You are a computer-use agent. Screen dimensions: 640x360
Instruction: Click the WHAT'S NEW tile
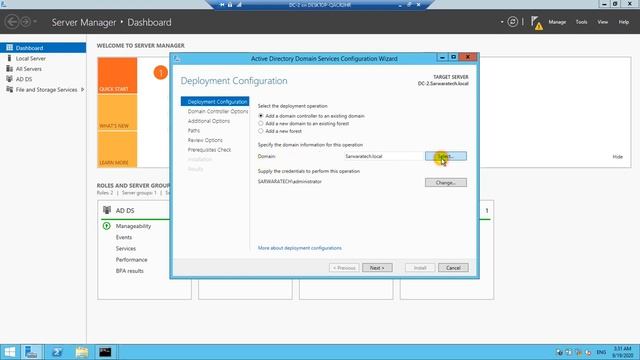(x=117, y=112)
